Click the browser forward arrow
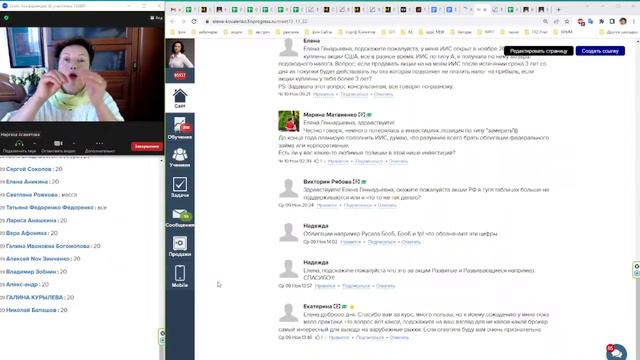This screenshot has height=360, width=640. click(x=183, y=21)
